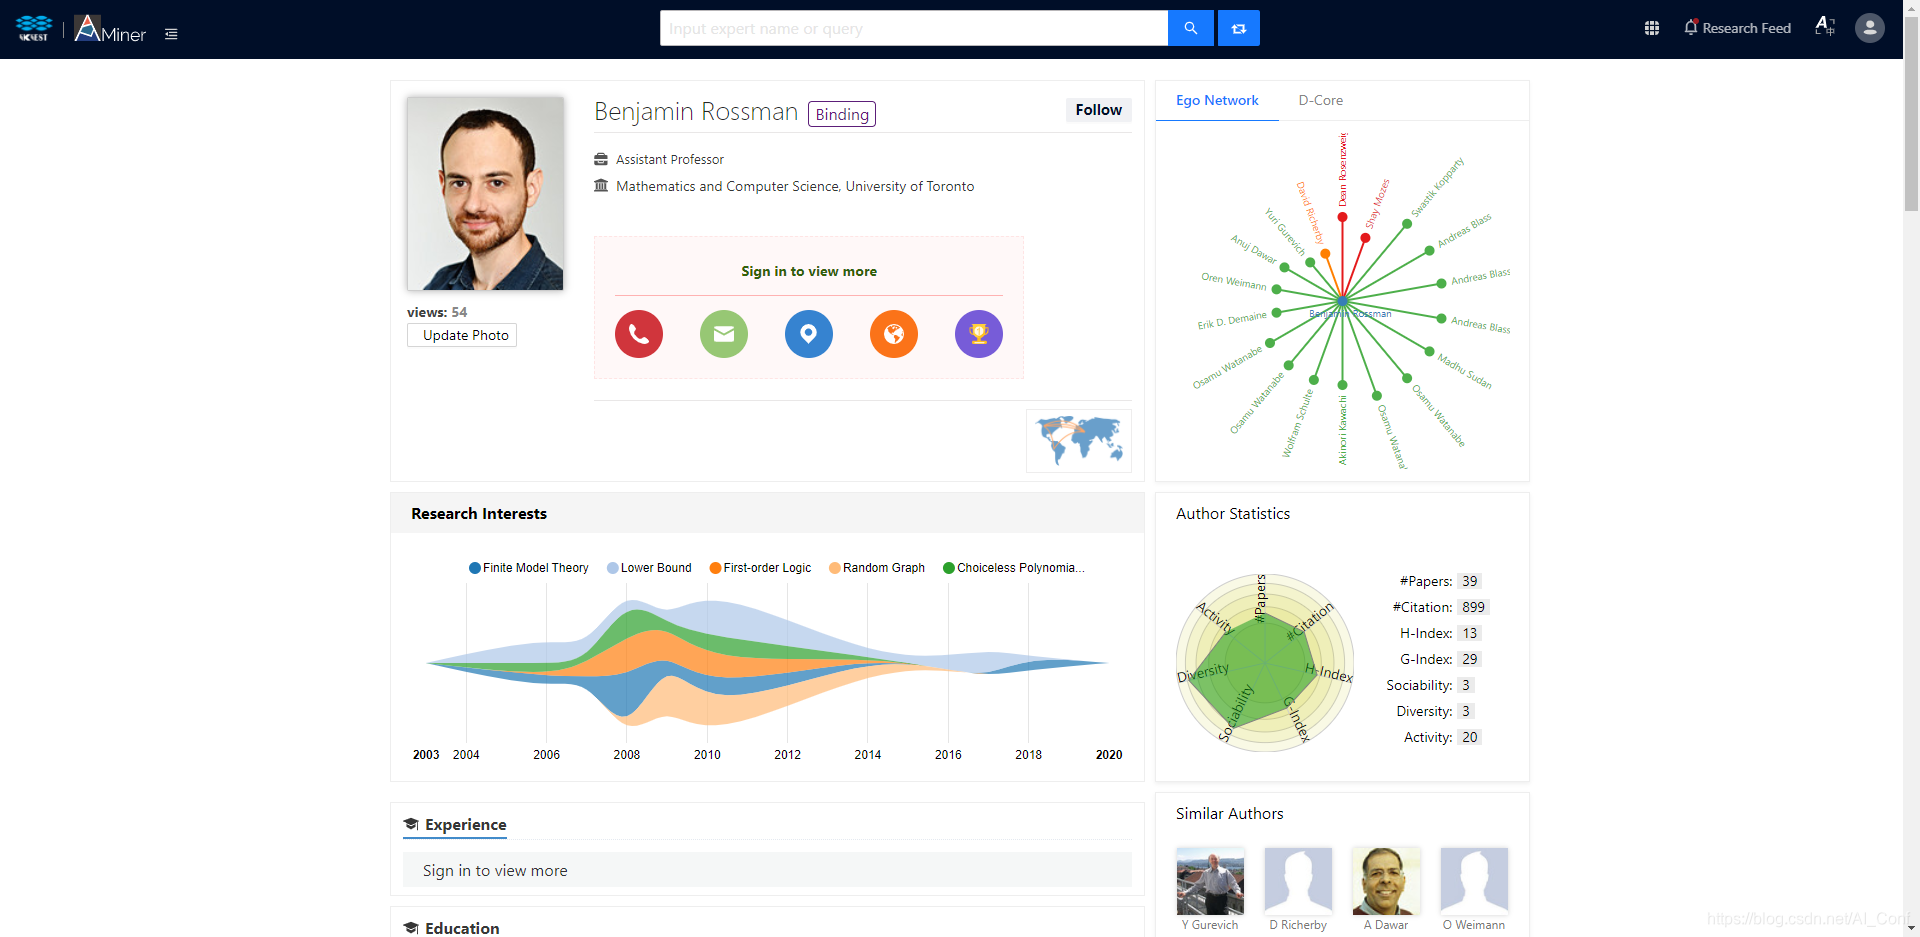Click the Swastik Kopparty network node
The image size is (1920, 937).
(1407, 224)
